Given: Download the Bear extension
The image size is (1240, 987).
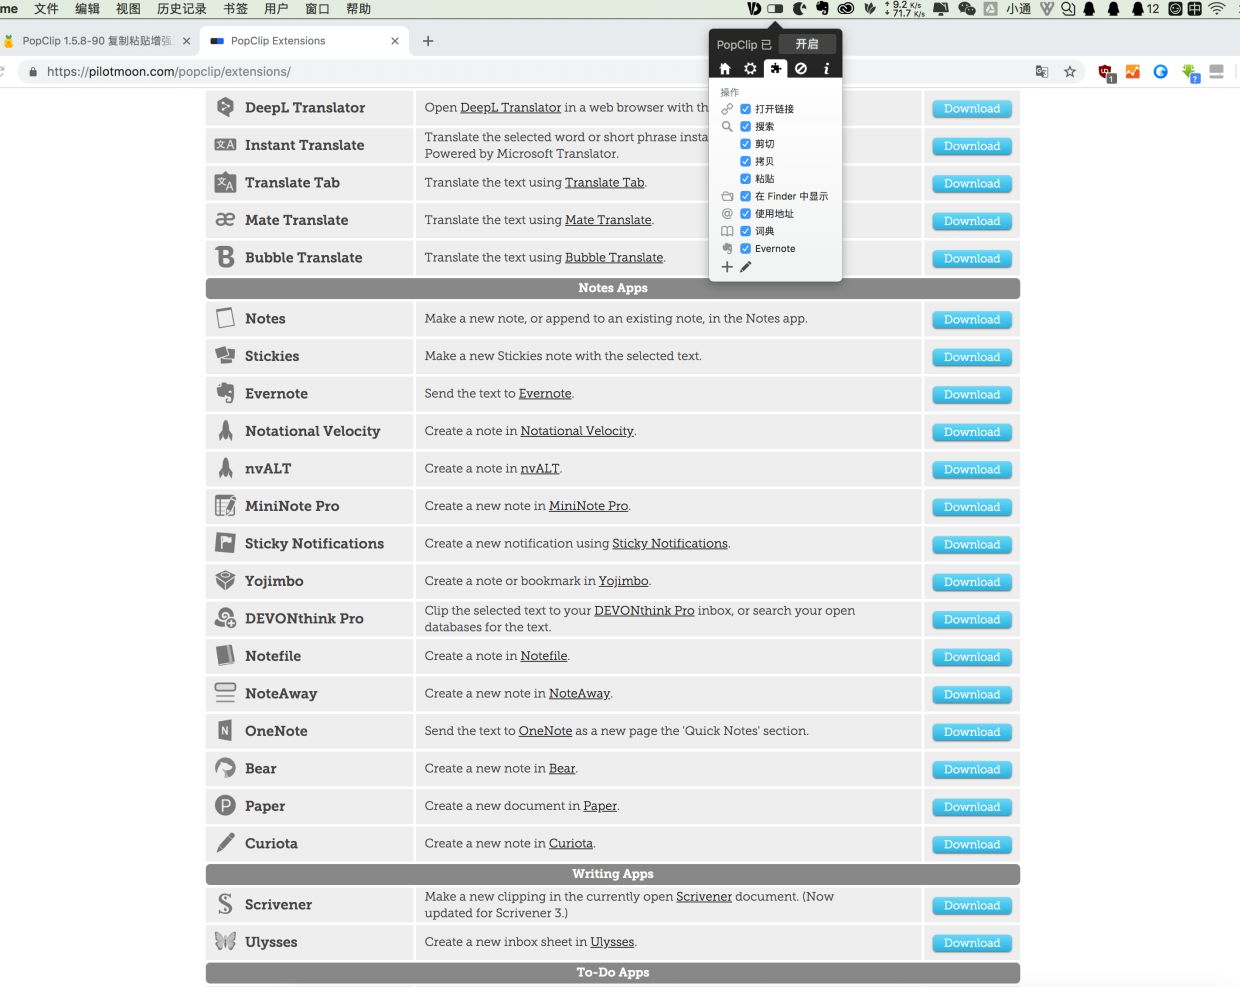Looking at the screenshot, I should coord(972,769).
